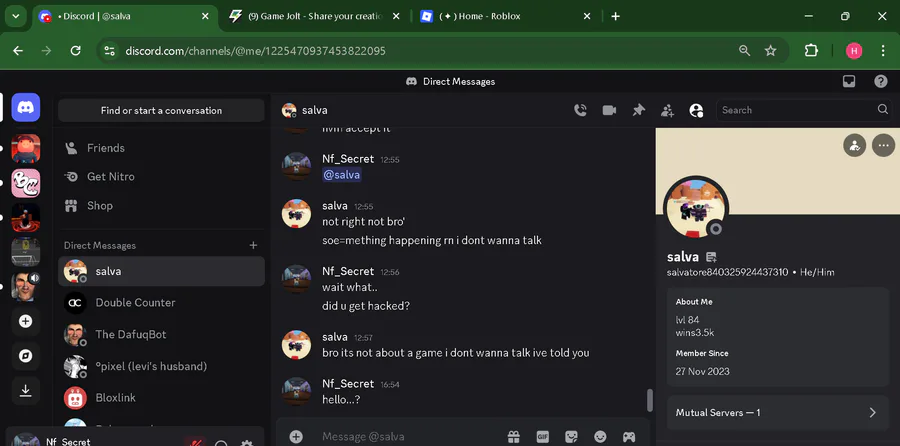Click the @salva mention in chat
900x446 pixels.
pyautogui.click(x=342, y=175)
